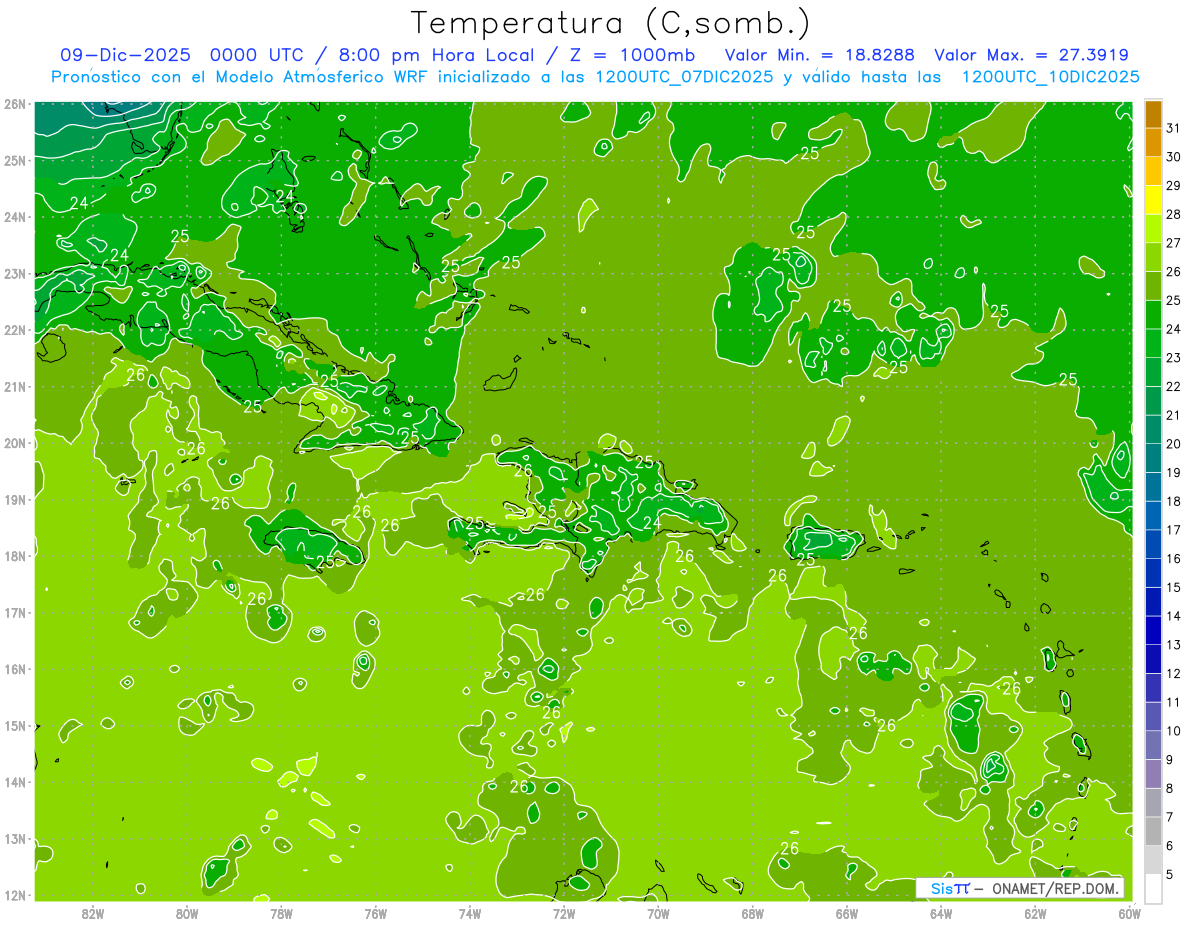Click the "0000 UTC" time text
Image resolution: width=1200 pixels, height=927 pixels.
coord(255,55)
